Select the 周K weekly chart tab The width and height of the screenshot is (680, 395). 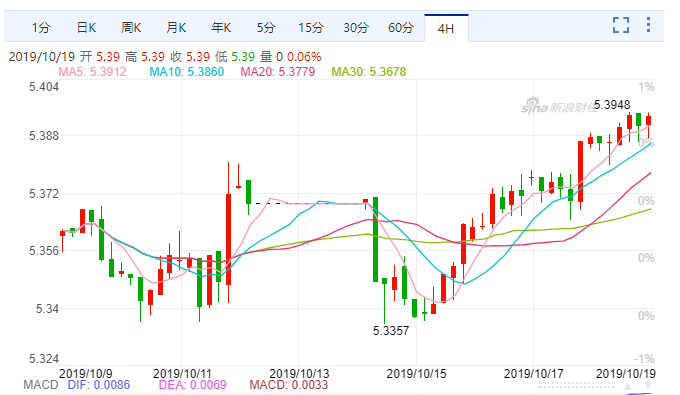click(x=131, y=28)
